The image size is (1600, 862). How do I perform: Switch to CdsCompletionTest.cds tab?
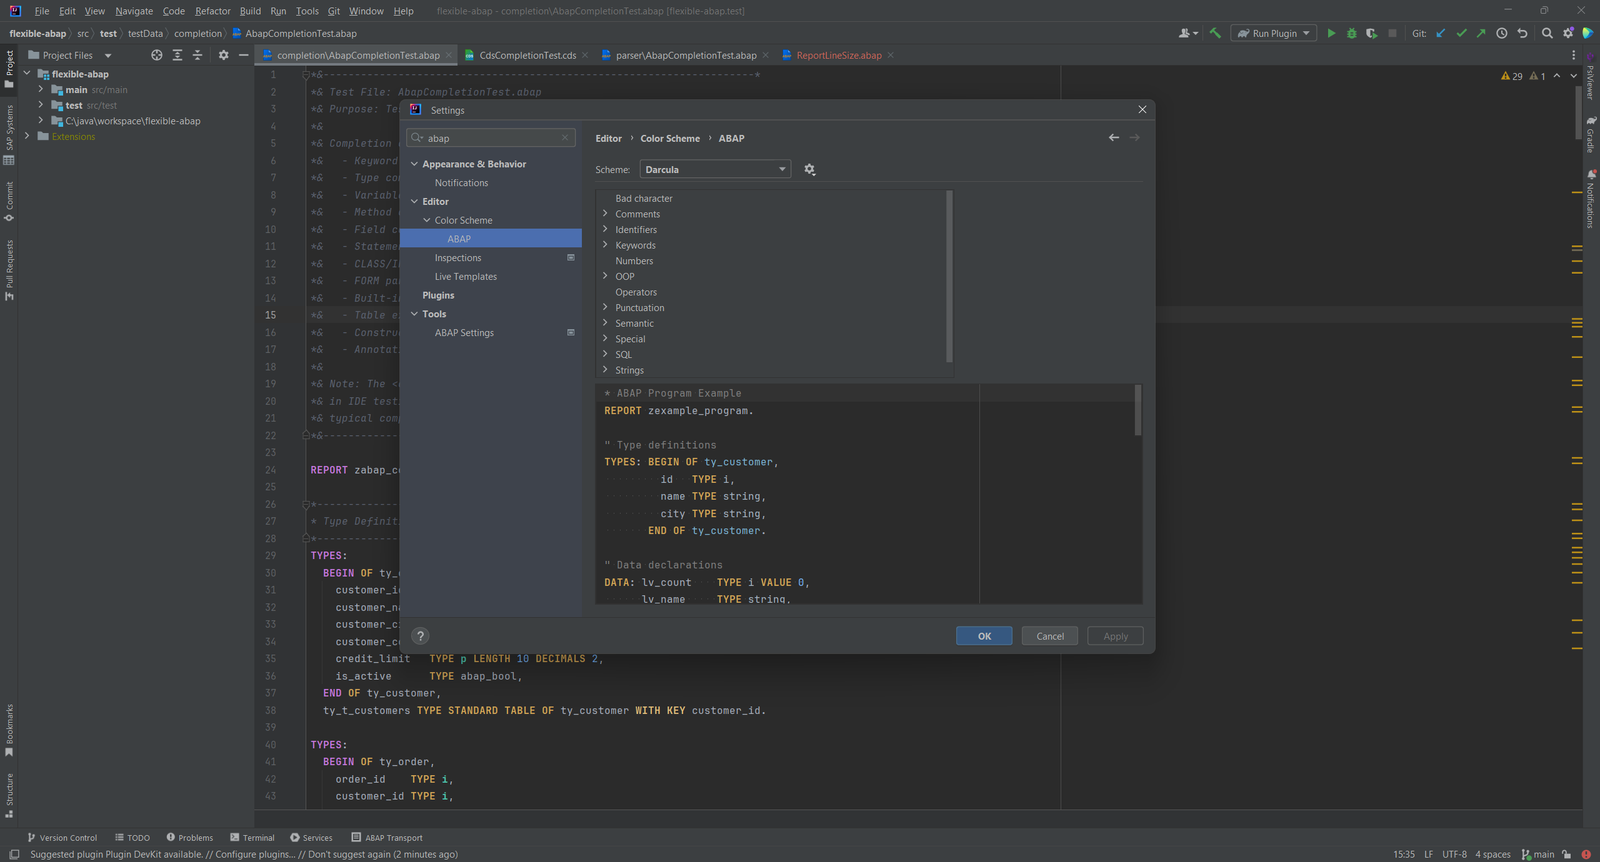[527, 55]
